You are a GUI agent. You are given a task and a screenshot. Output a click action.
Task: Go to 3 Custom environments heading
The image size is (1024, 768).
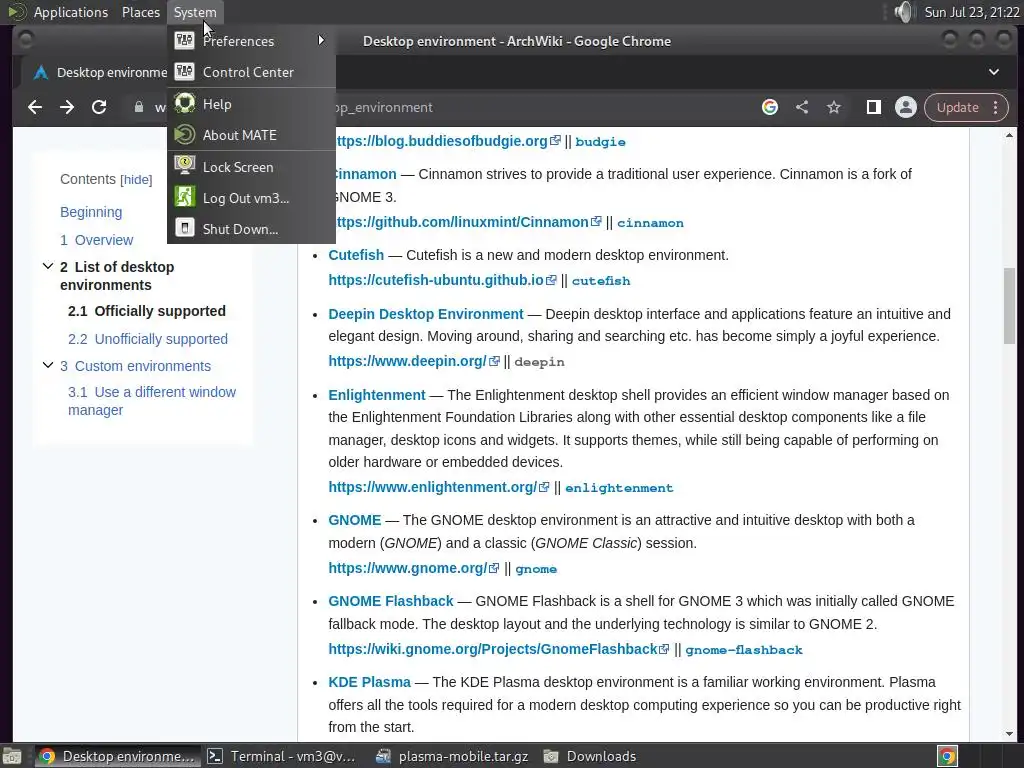tap(135, 366)
